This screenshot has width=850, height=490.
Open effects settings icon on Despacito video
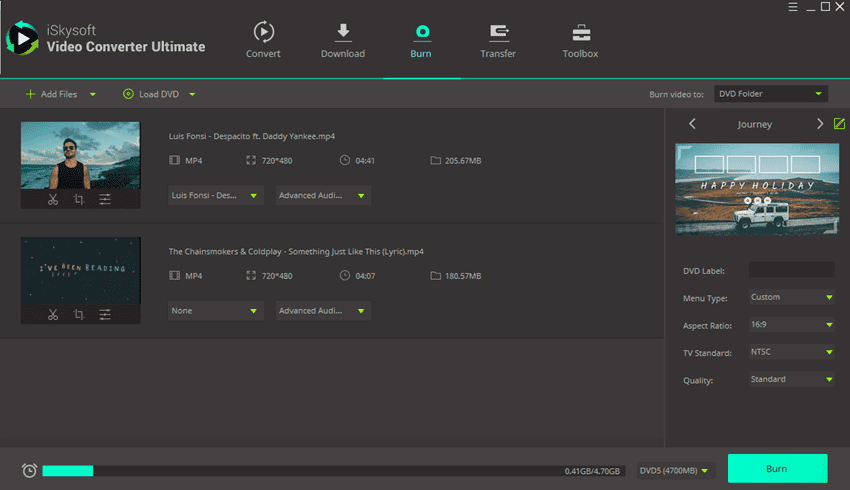click(x=105, y=200)
